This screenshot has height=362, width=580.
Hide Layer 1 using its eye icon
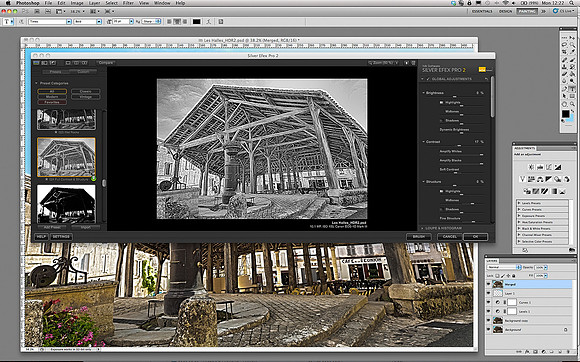[x=489, y=293]
